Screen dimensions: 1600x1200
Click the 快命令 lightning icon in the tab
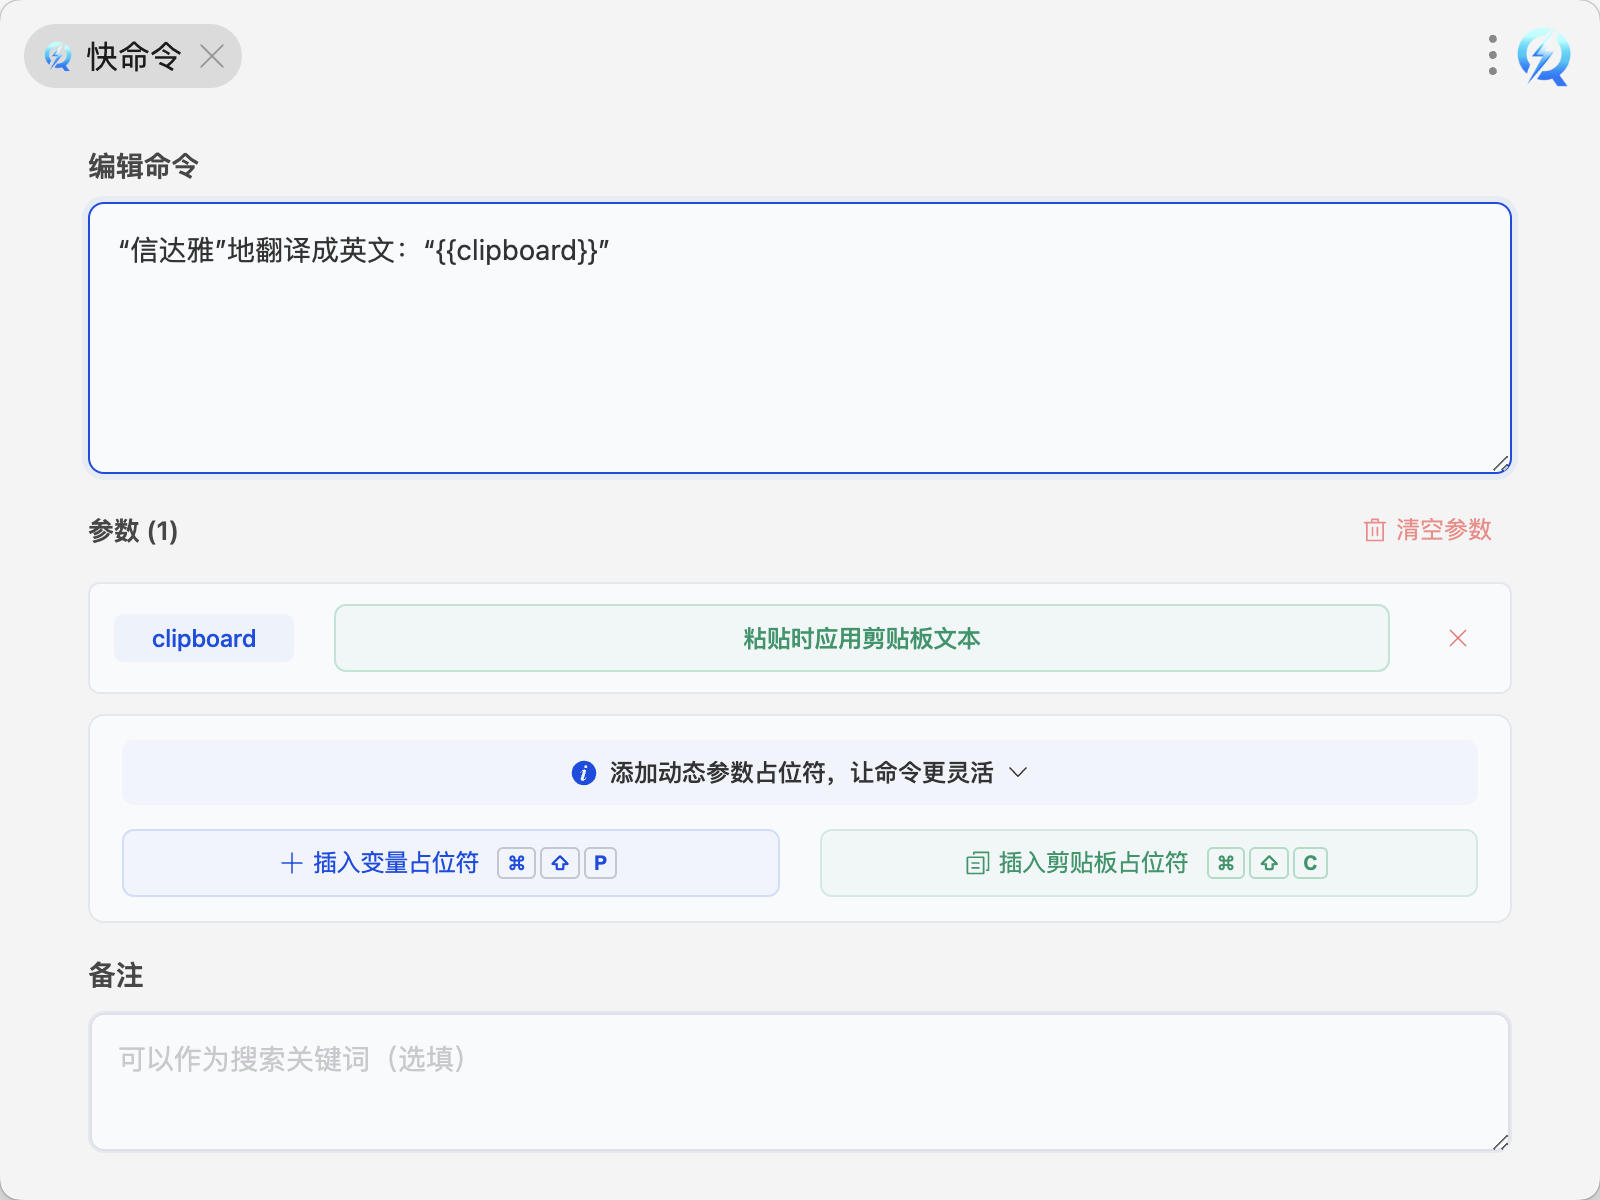point(58,57)
